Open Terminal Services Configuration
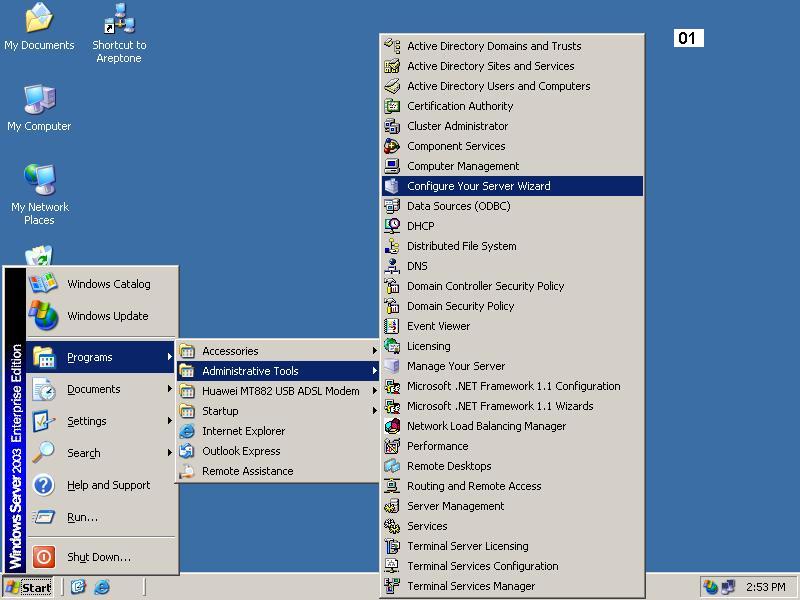Screen dimensions: 800x600 pos(512,566)
